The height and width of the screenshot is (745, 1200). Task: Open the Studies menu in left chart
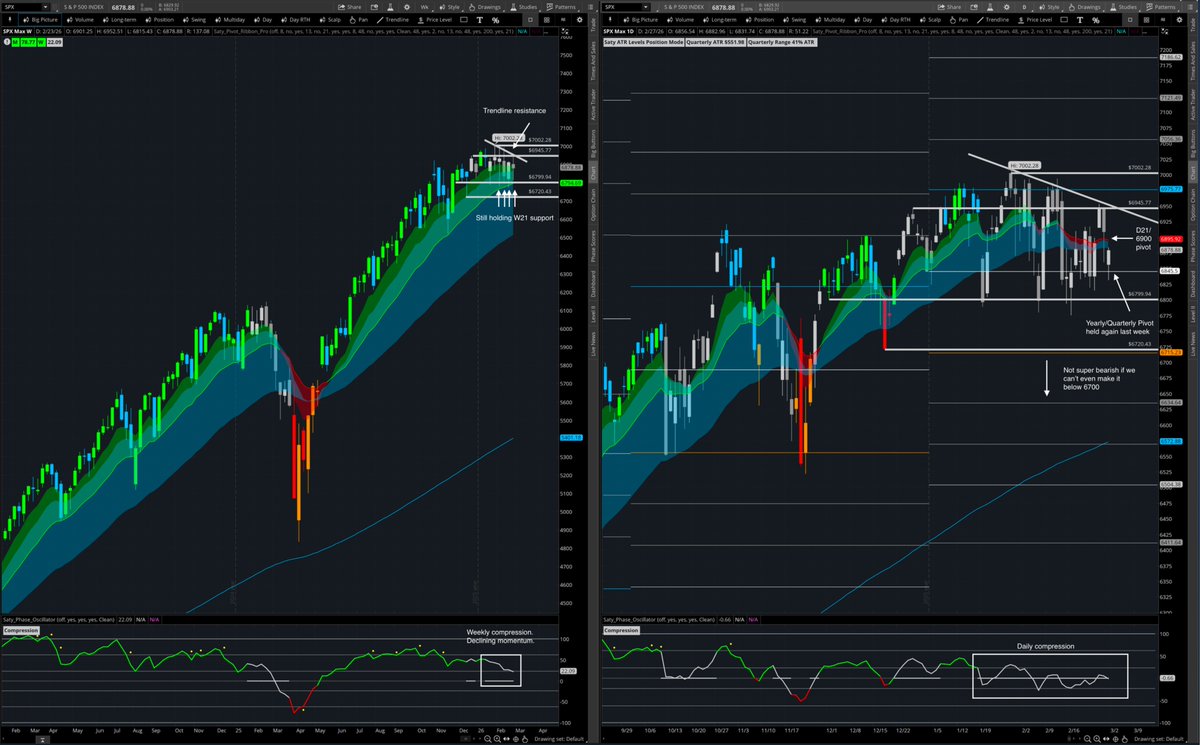pyautogui.click(x=523, y=7)
